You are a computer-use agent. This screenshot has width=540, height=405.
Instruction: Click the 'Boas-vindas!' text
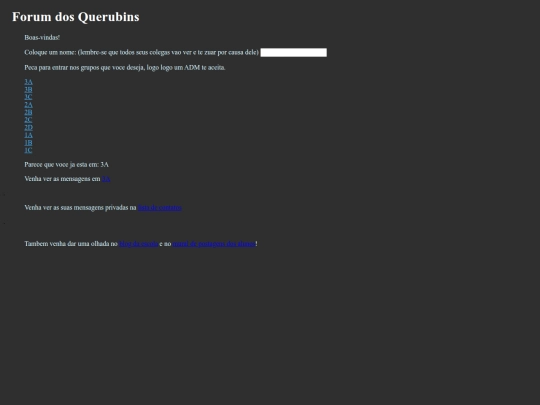pyautogui.click(x=42, y=37)
